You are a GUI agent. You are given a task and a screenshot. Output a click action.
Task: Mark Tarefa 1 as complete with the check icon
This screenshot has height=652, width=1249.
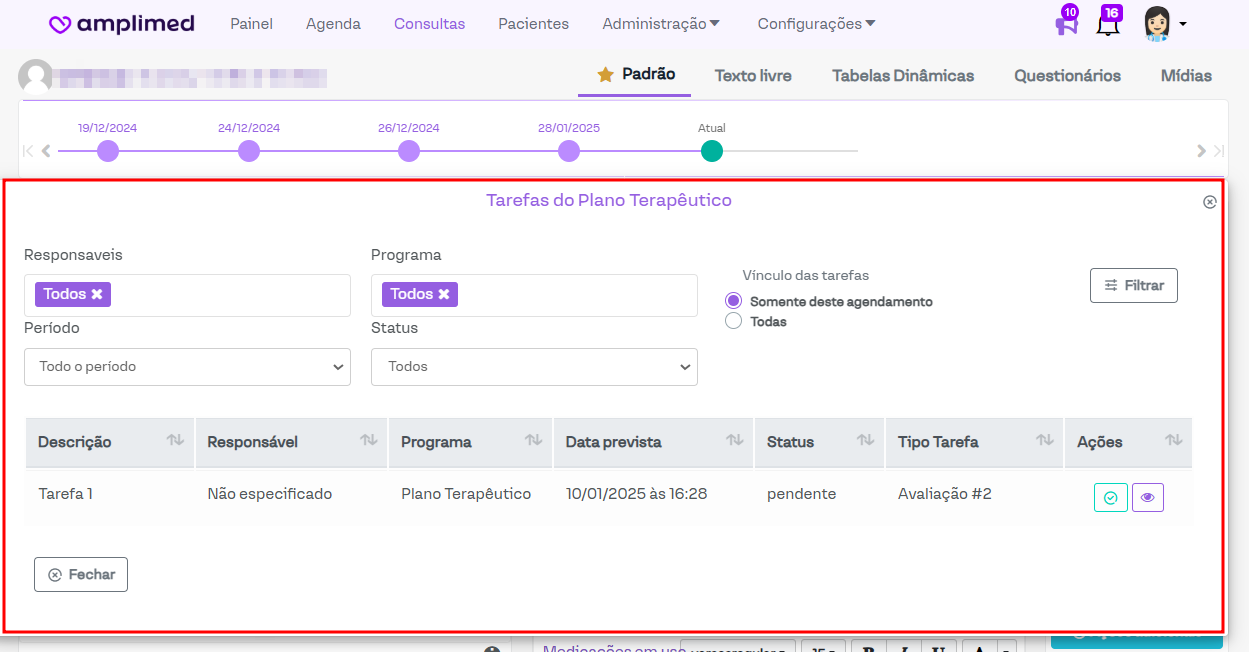(x=1110, y=497)
